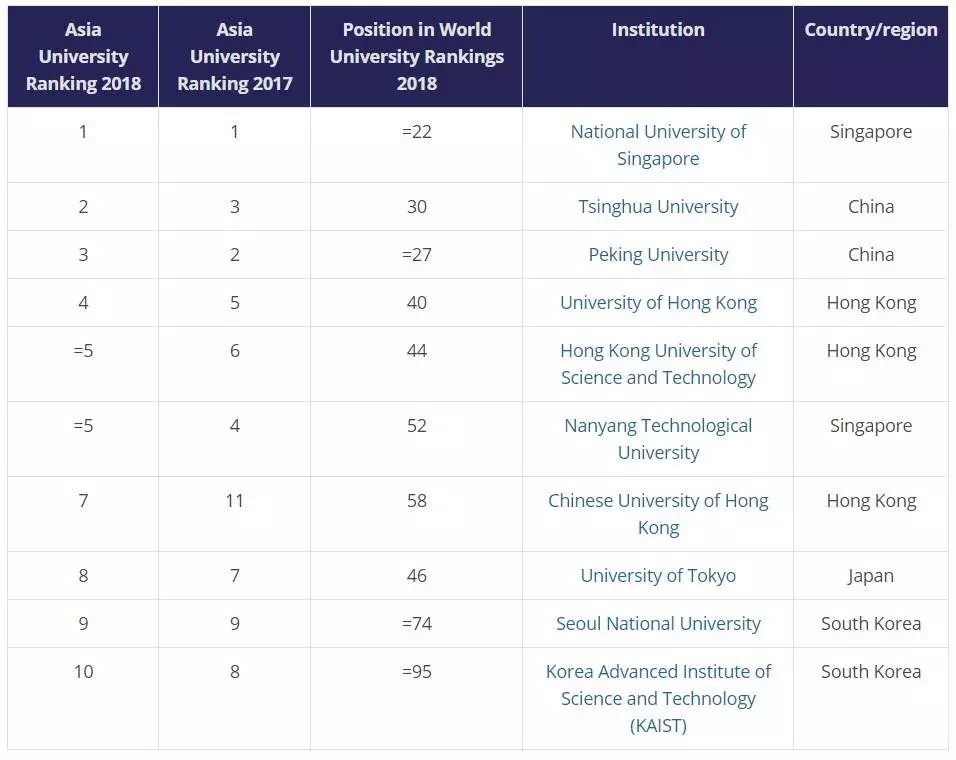Click the Asia University Ranking 2017 header

pos(235,57)
